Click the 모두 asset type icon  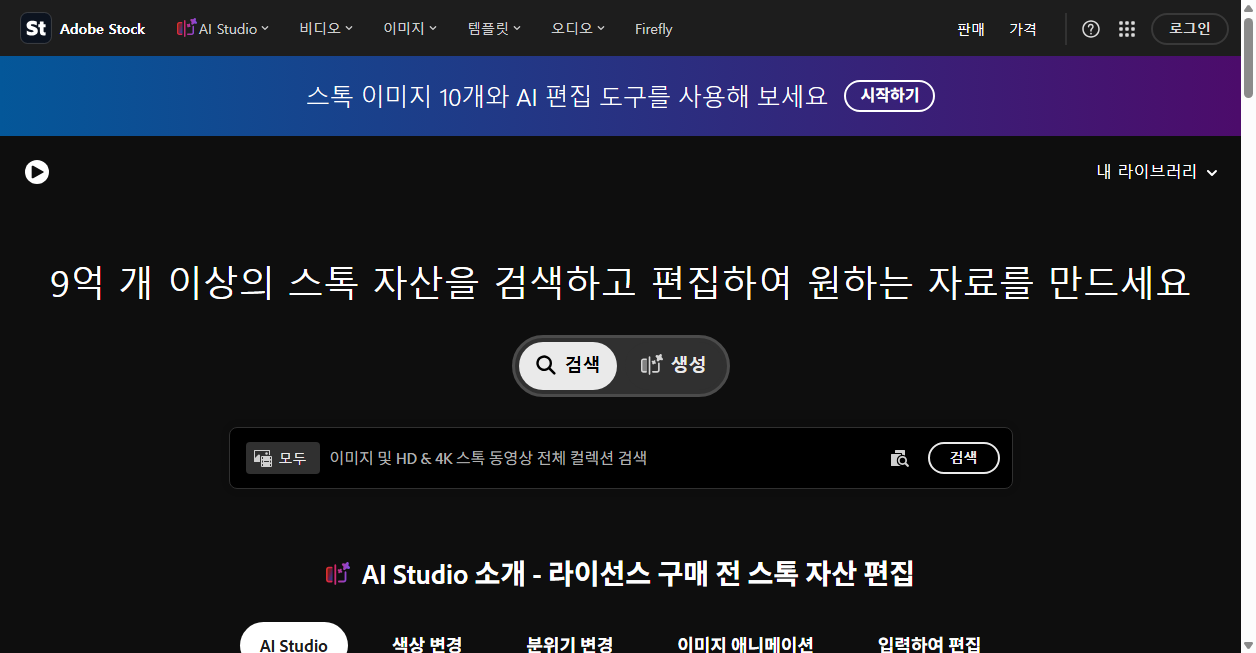(x=263, y=458)
